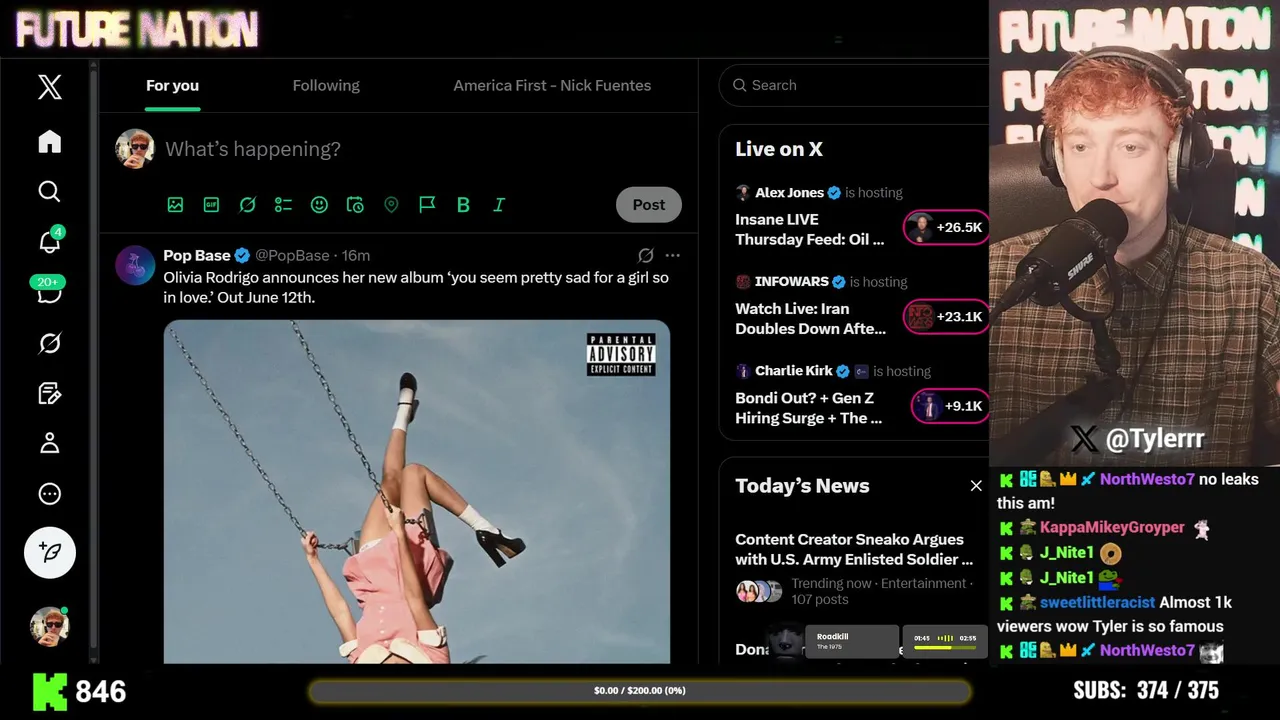
Task: Click the song playback progress bar
Action: pos(945,647)
